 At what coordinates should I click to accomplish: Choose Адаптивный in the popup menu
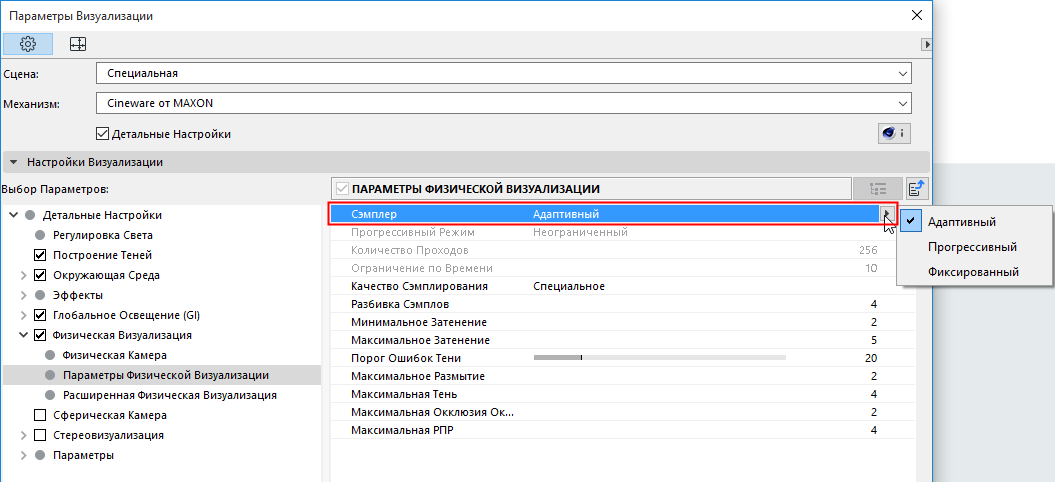point(961,221)
